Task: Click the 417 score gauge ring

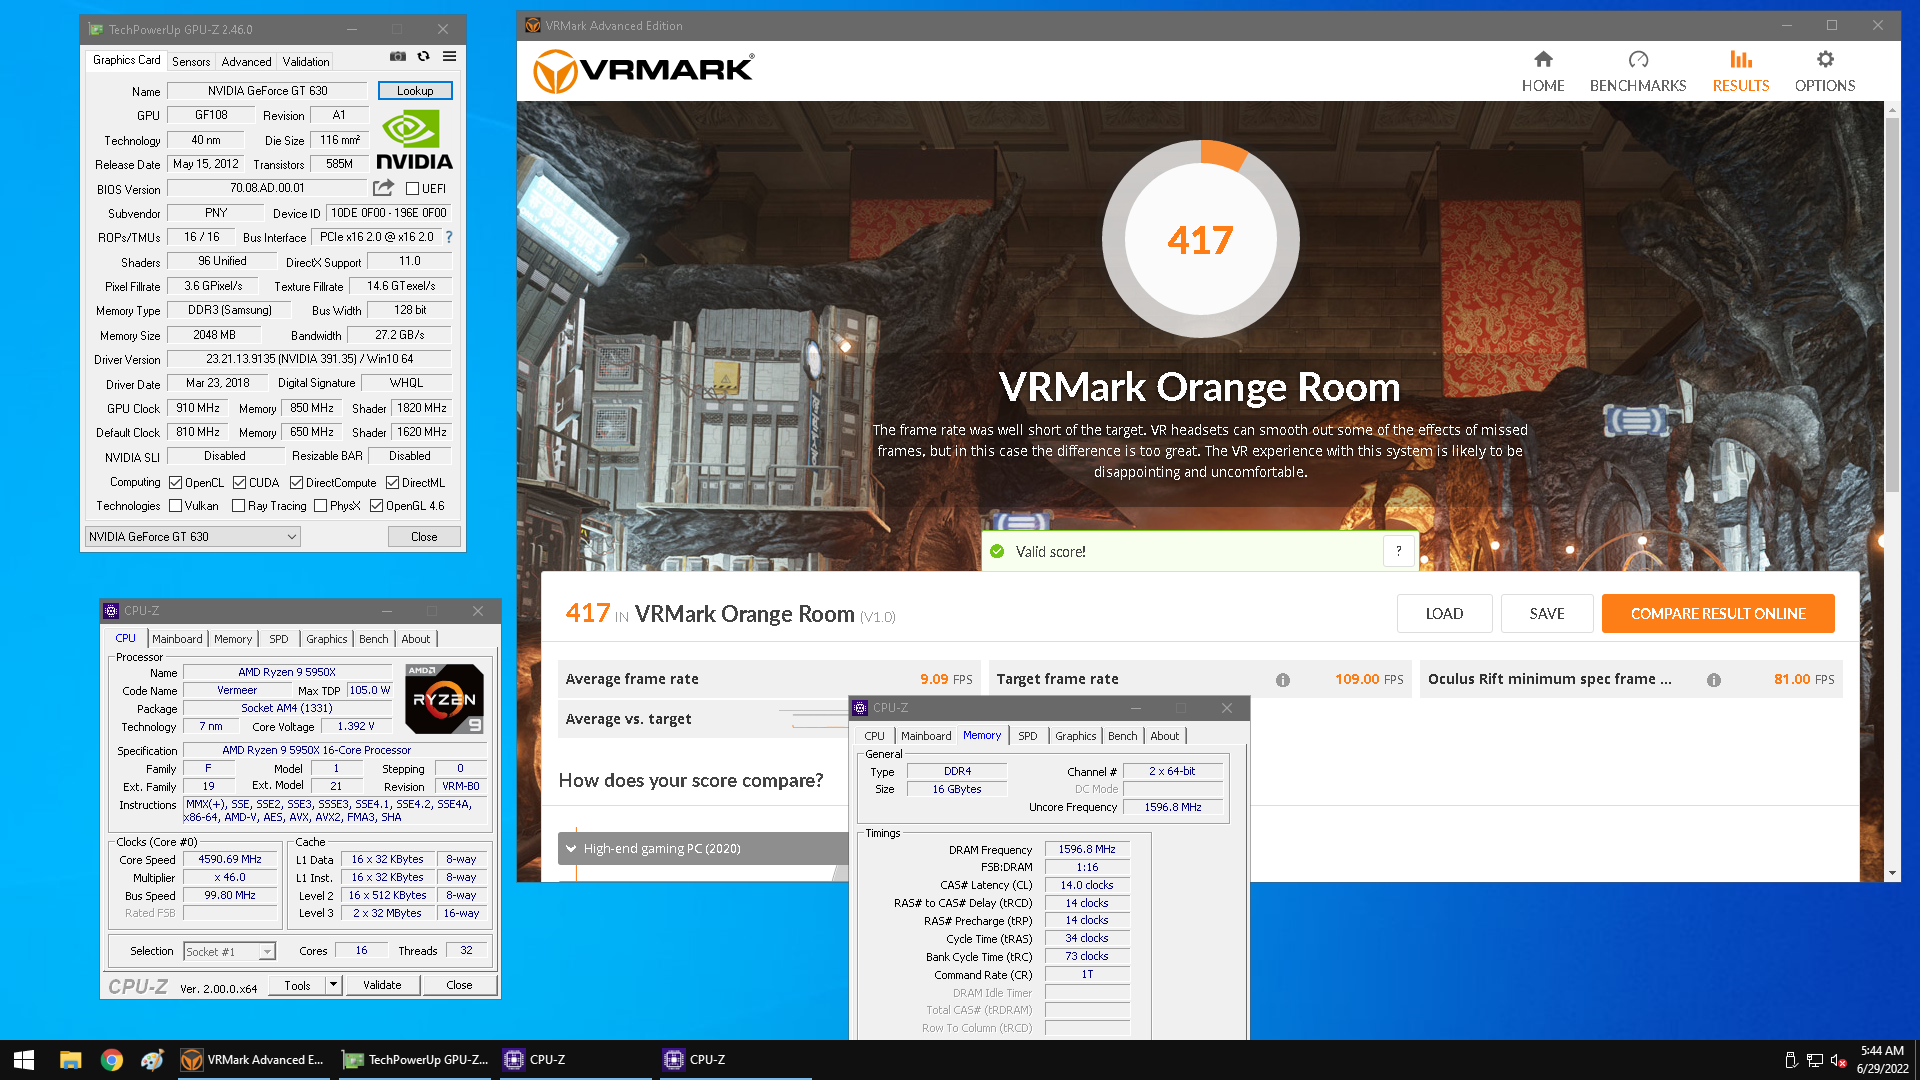Action: point(1200,239)
